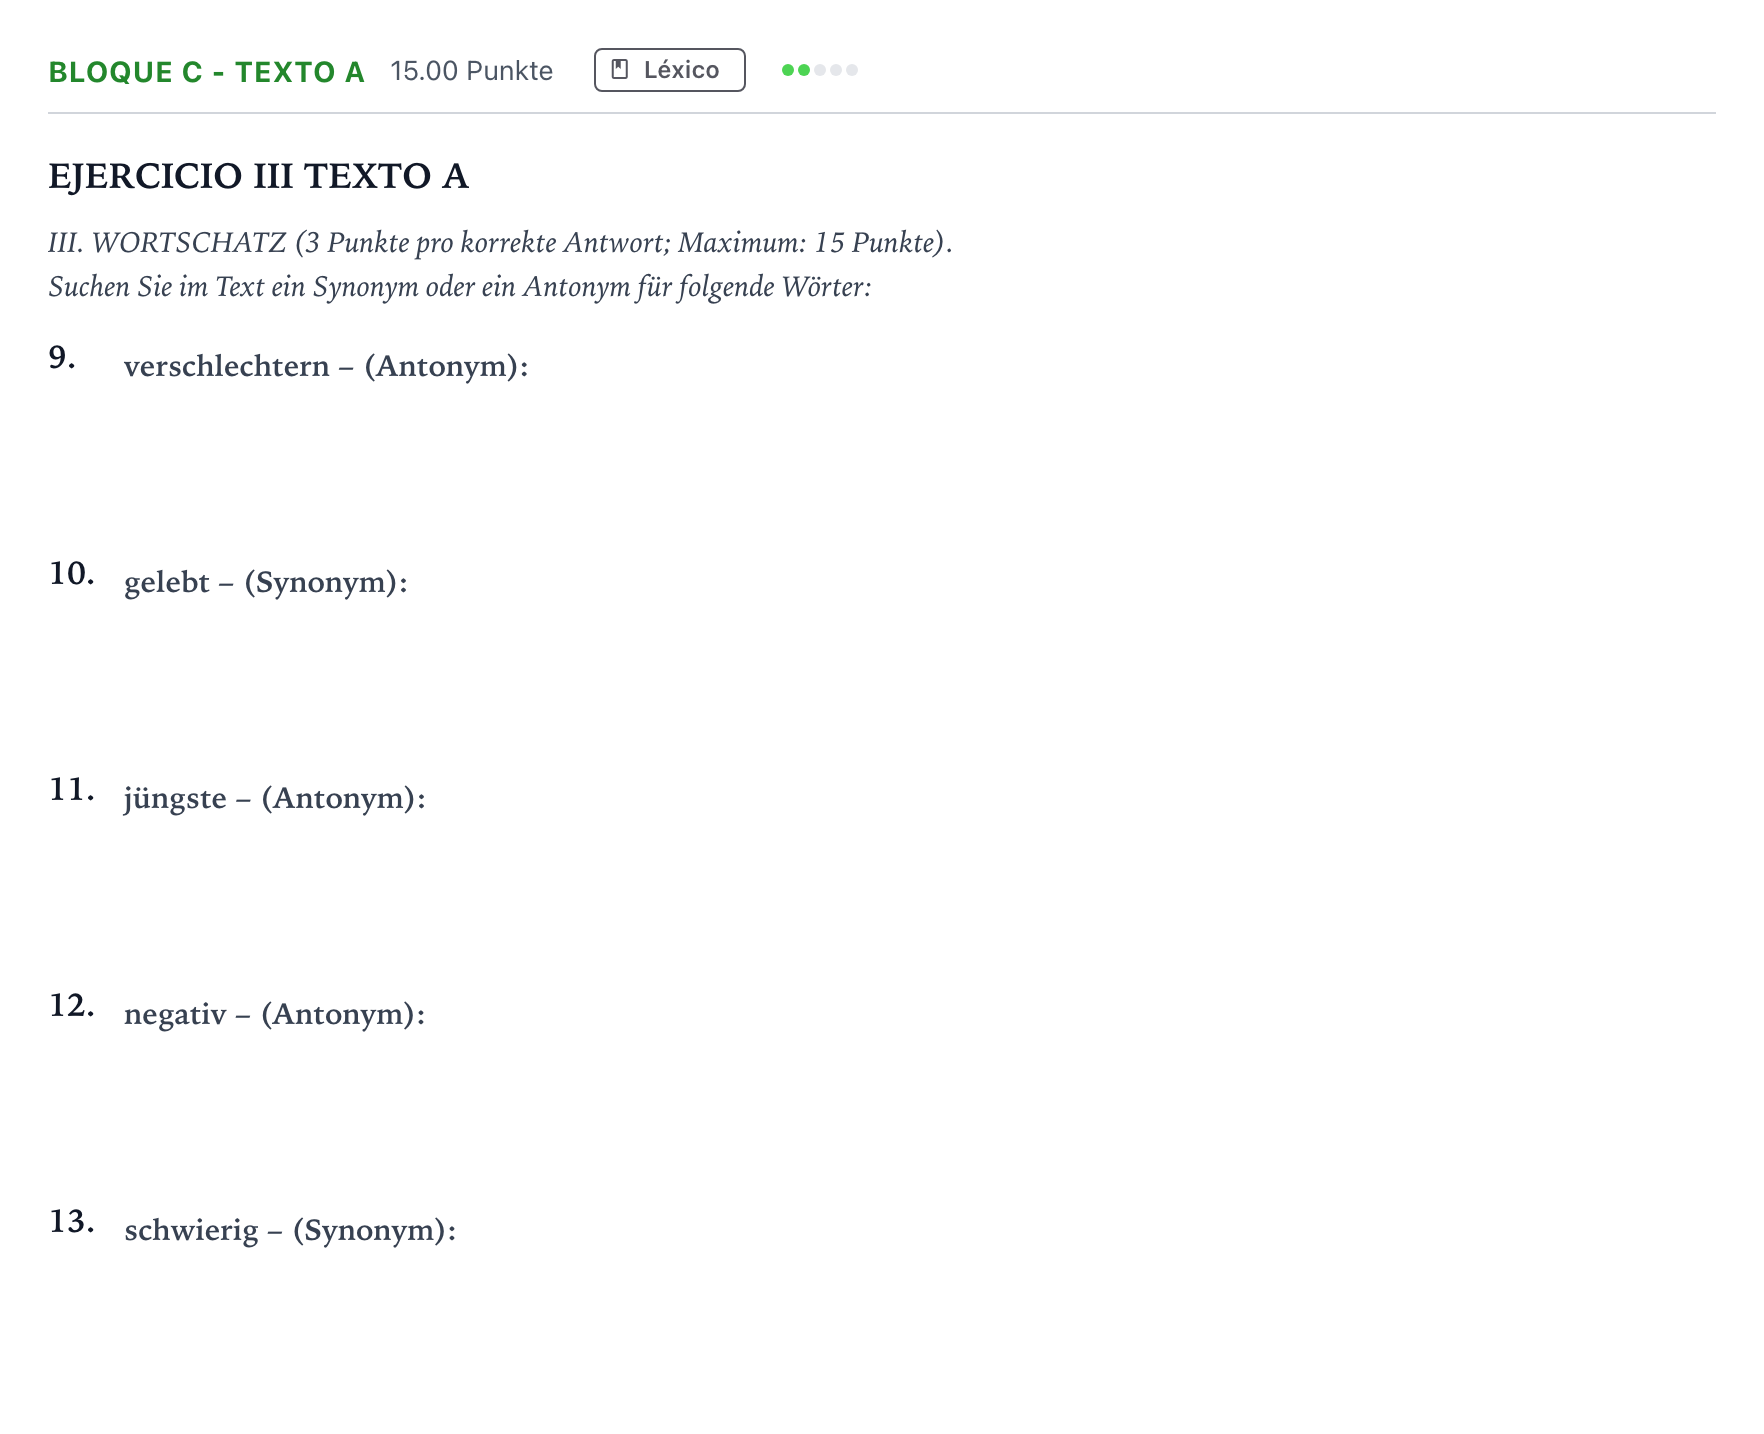This screenshot has height=1434, width=1764.
Task: Click the number 9. marker
Action: coord(62,357)
